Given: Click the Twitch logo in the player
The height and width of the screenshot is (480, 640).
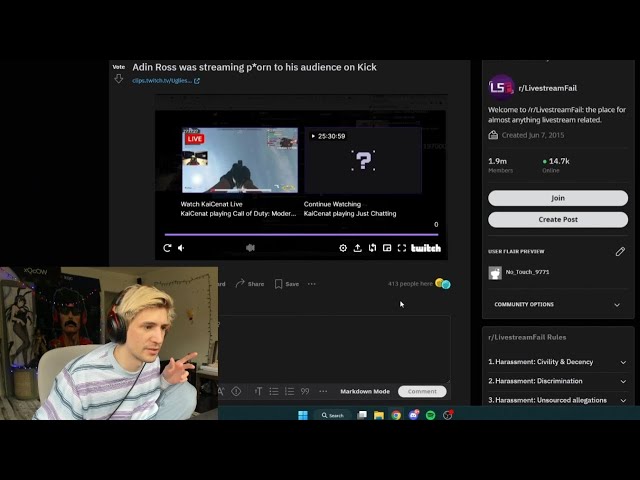Looking at the screenshot, I should 426,248.
